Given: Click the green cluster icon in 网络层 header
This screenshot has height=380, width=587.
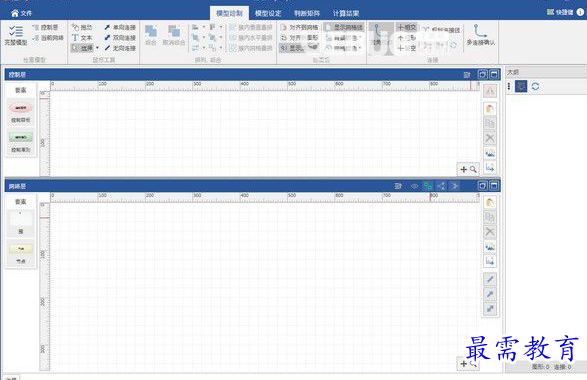Looking at the screenshot, I should click(428, 186).
